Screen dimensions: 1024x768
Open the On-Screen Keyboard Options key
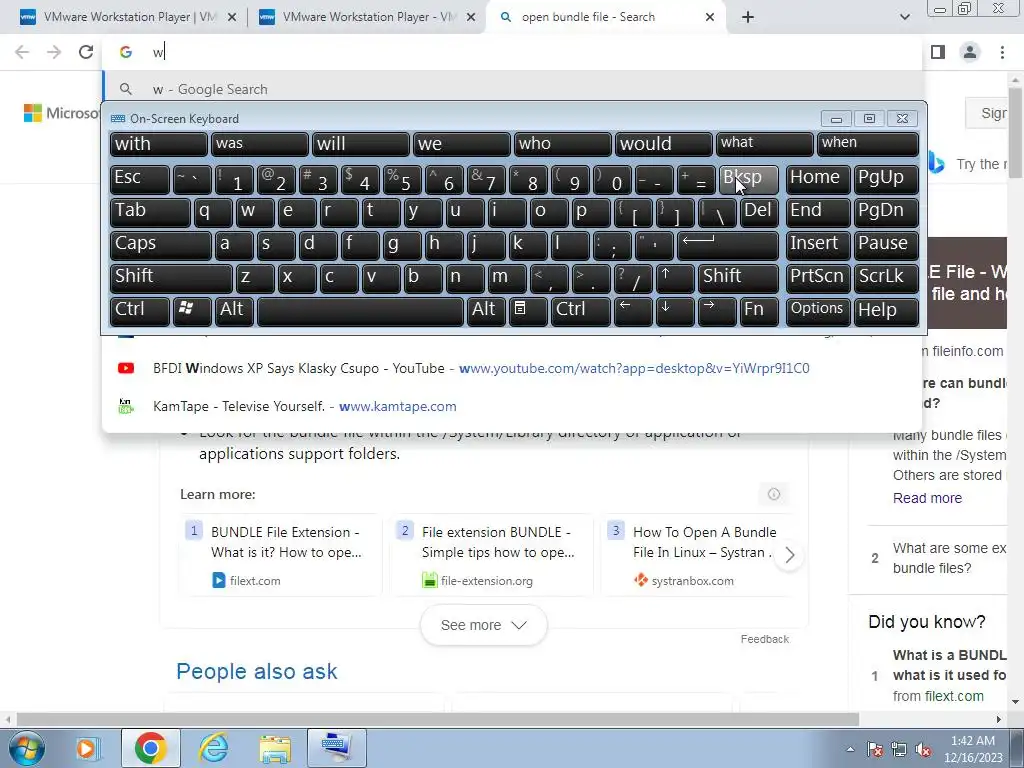(818, 311)
